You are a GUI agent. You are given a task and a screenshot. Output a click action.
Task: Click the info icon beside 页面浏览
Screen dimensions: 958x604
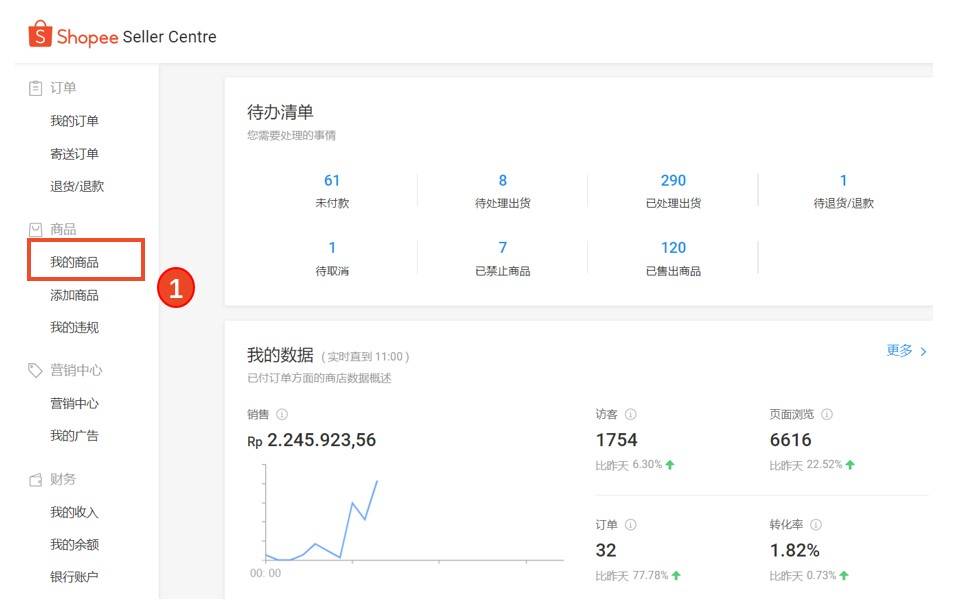pos(827,415)
